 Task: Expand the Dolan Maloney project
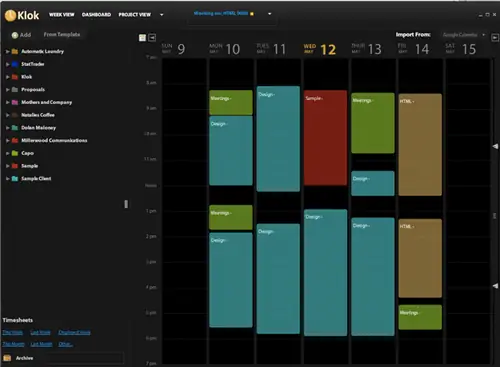coord(7,128)
